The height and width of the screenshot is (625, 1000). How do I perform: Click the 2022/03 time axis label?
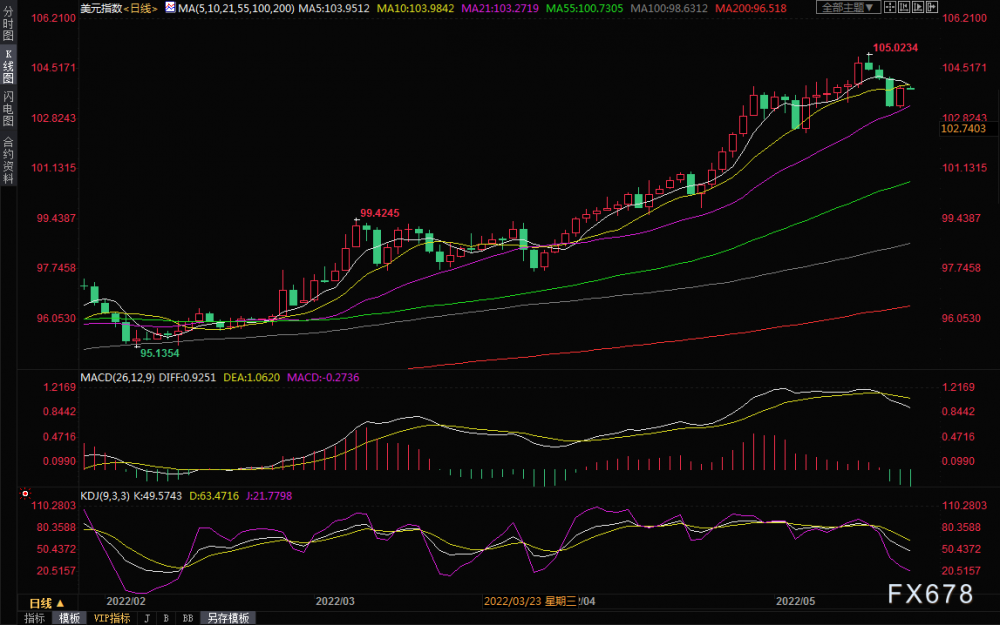point(335,601)
